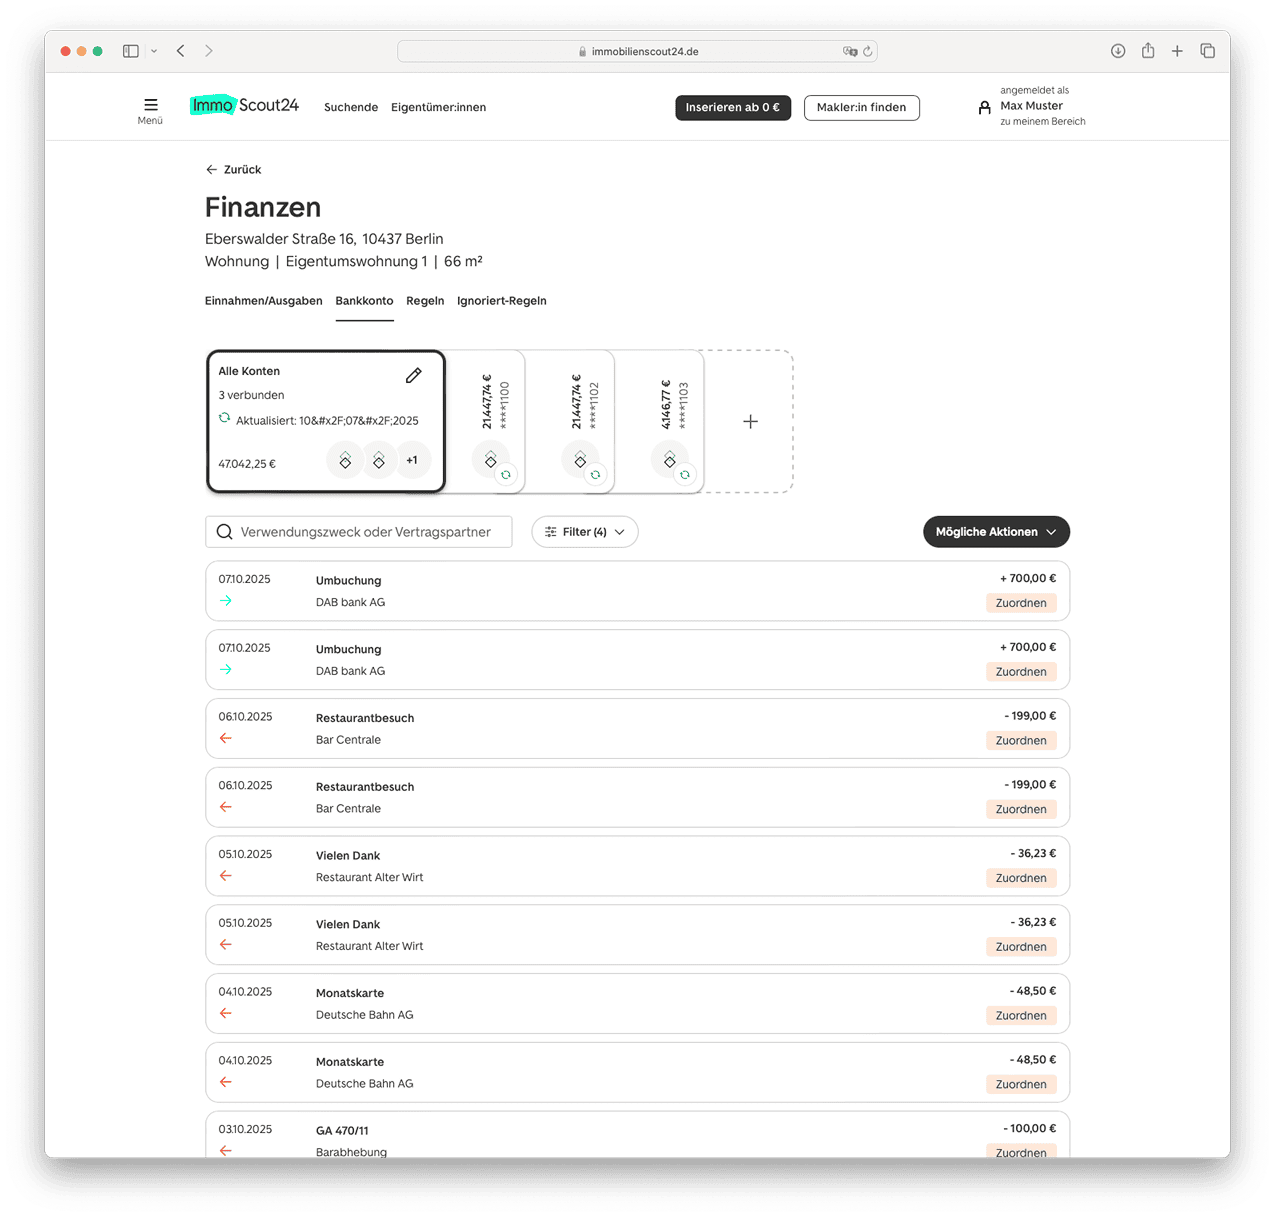Switch to the Einnahmen/Ausgaben tab
Image resolution: width=1275 pixels, height=1217 pixels.
click(263, 301)
